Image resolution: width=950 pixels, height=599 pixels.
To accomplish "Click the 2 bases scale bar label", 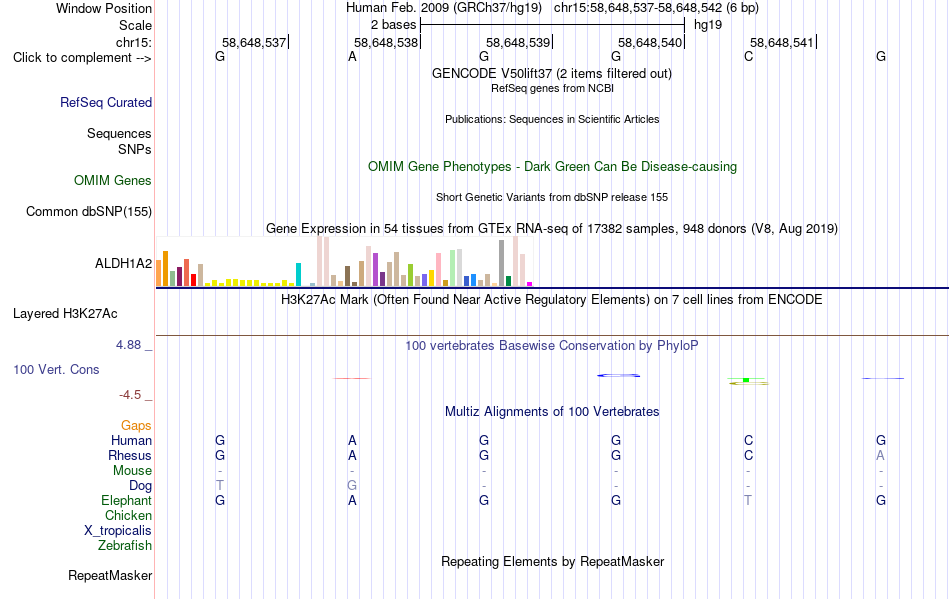I will pyautogui.click(x=394, y=25).
